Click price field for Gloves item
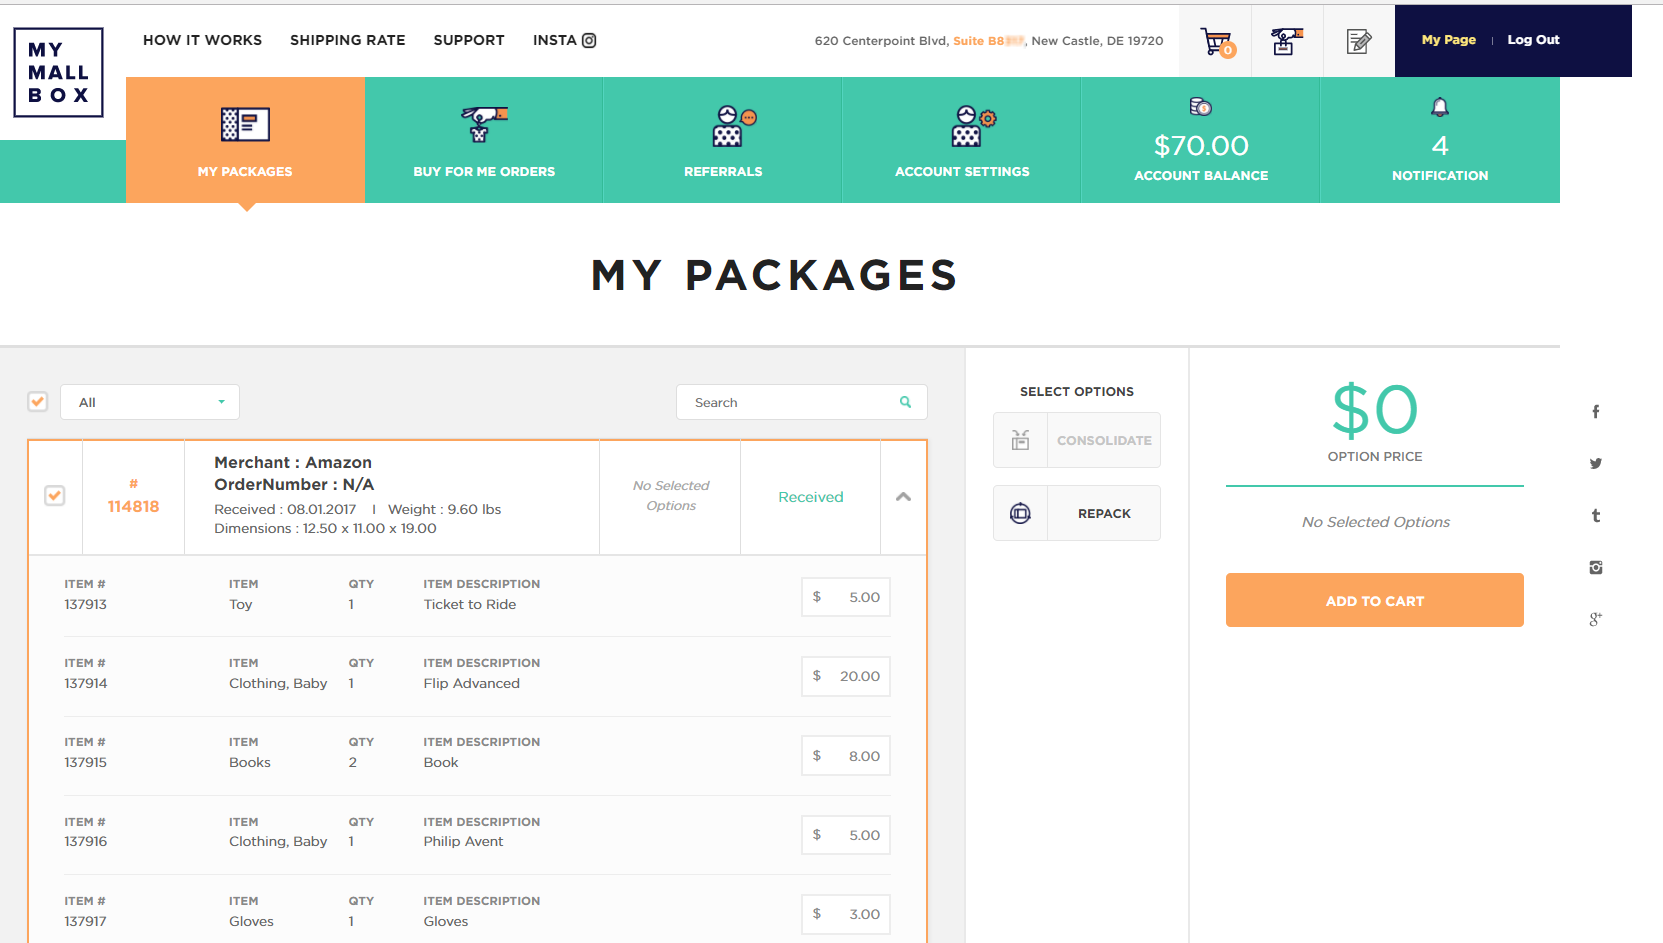 846,914
